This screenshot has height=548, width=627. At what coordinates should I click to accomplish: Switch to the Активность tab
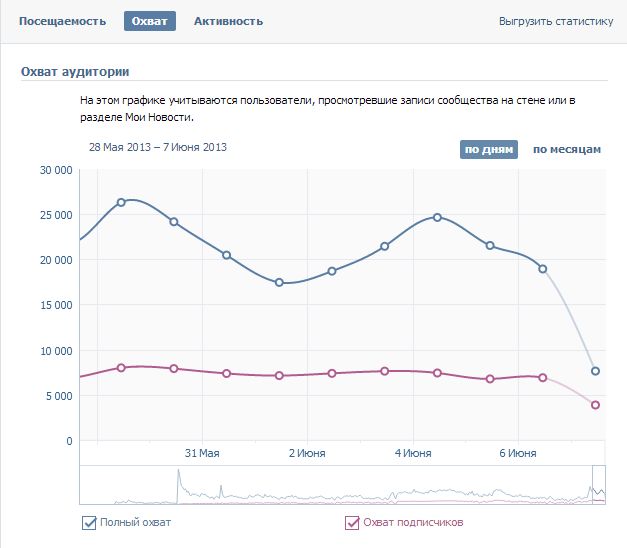tap(228, 21)
